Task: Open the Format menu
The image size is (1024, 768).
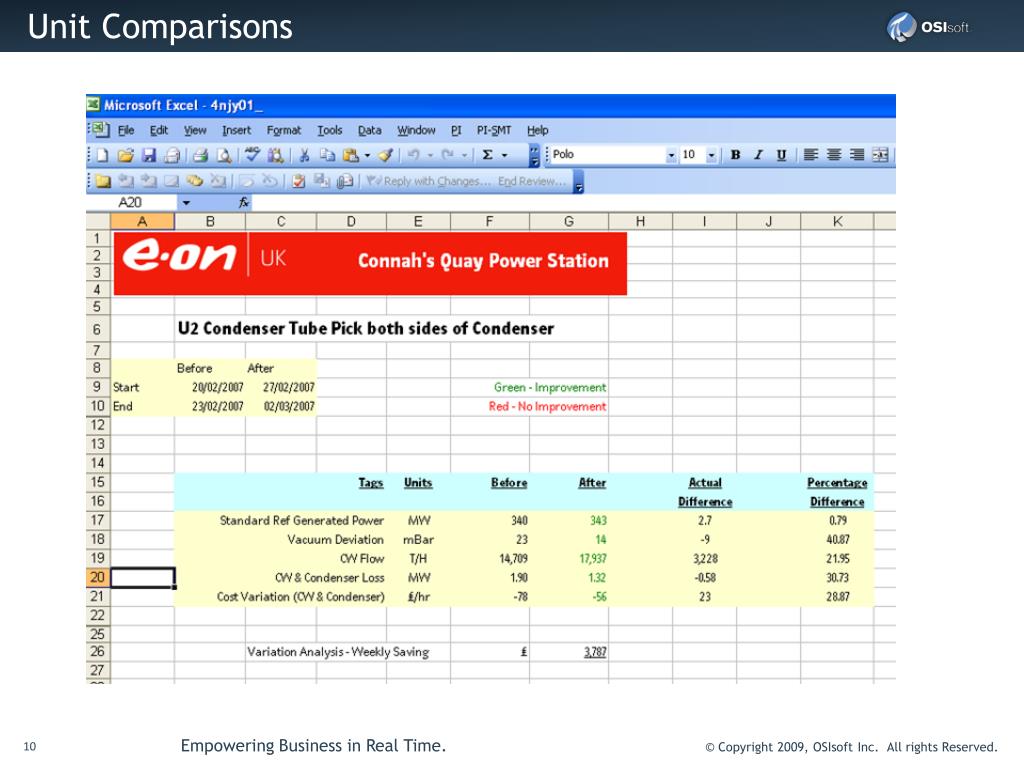Action: click(x=283, y=130)
